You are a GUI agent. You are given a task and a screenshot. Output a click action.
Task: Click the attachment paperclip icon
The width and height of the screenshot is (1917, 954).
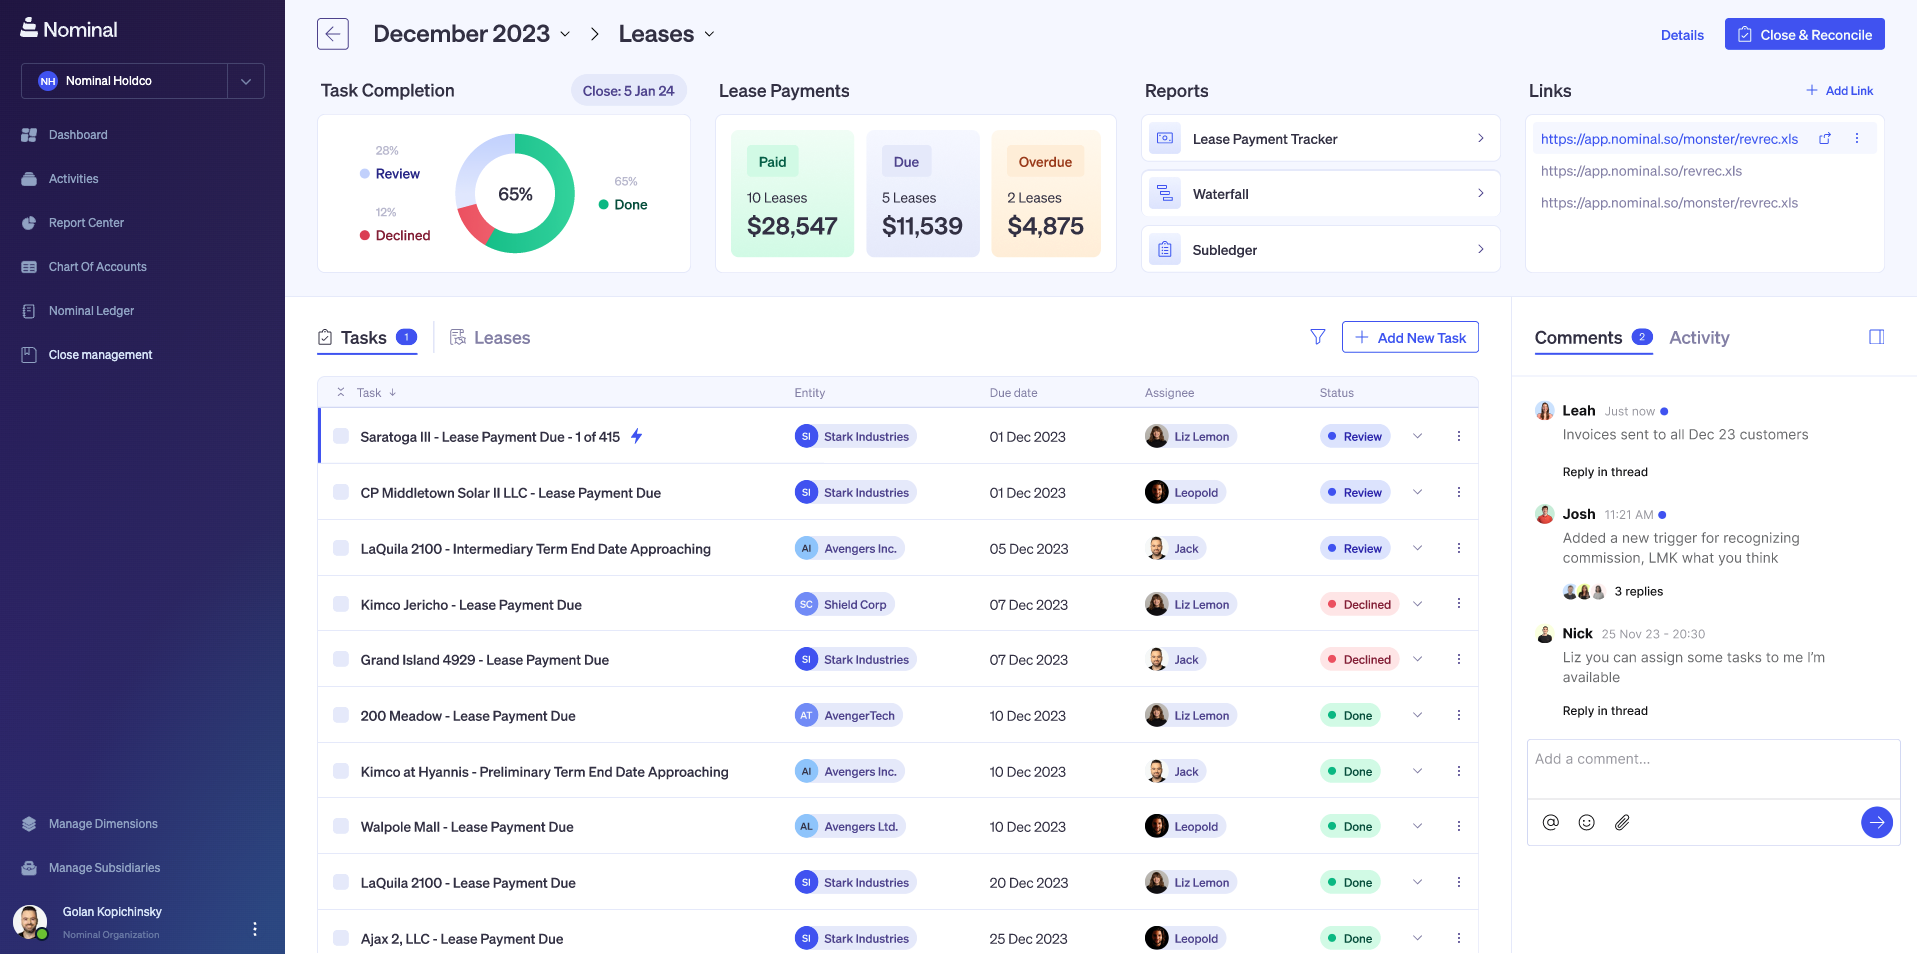coord(1622,822)
